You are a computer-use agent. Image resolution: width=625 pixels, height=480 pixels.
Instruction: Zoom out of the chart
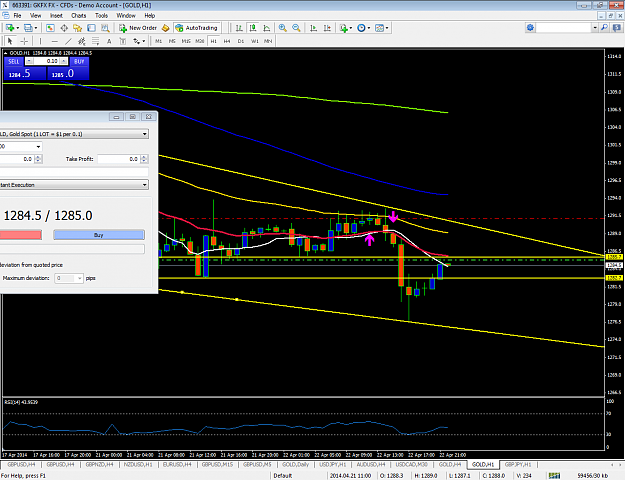pos(296,28)
